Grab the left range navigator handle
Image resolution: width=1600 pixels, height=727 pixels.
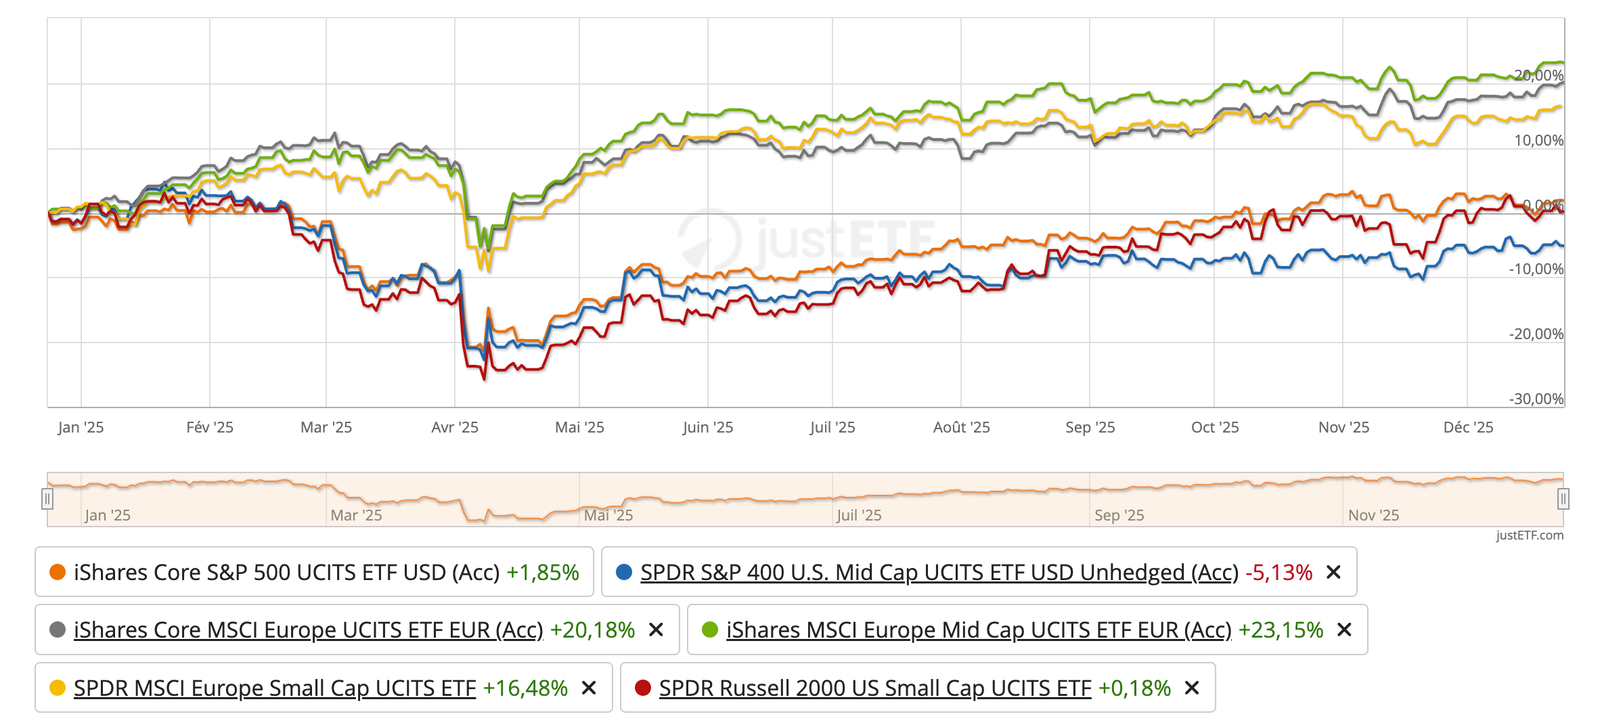tap(47, 498)
